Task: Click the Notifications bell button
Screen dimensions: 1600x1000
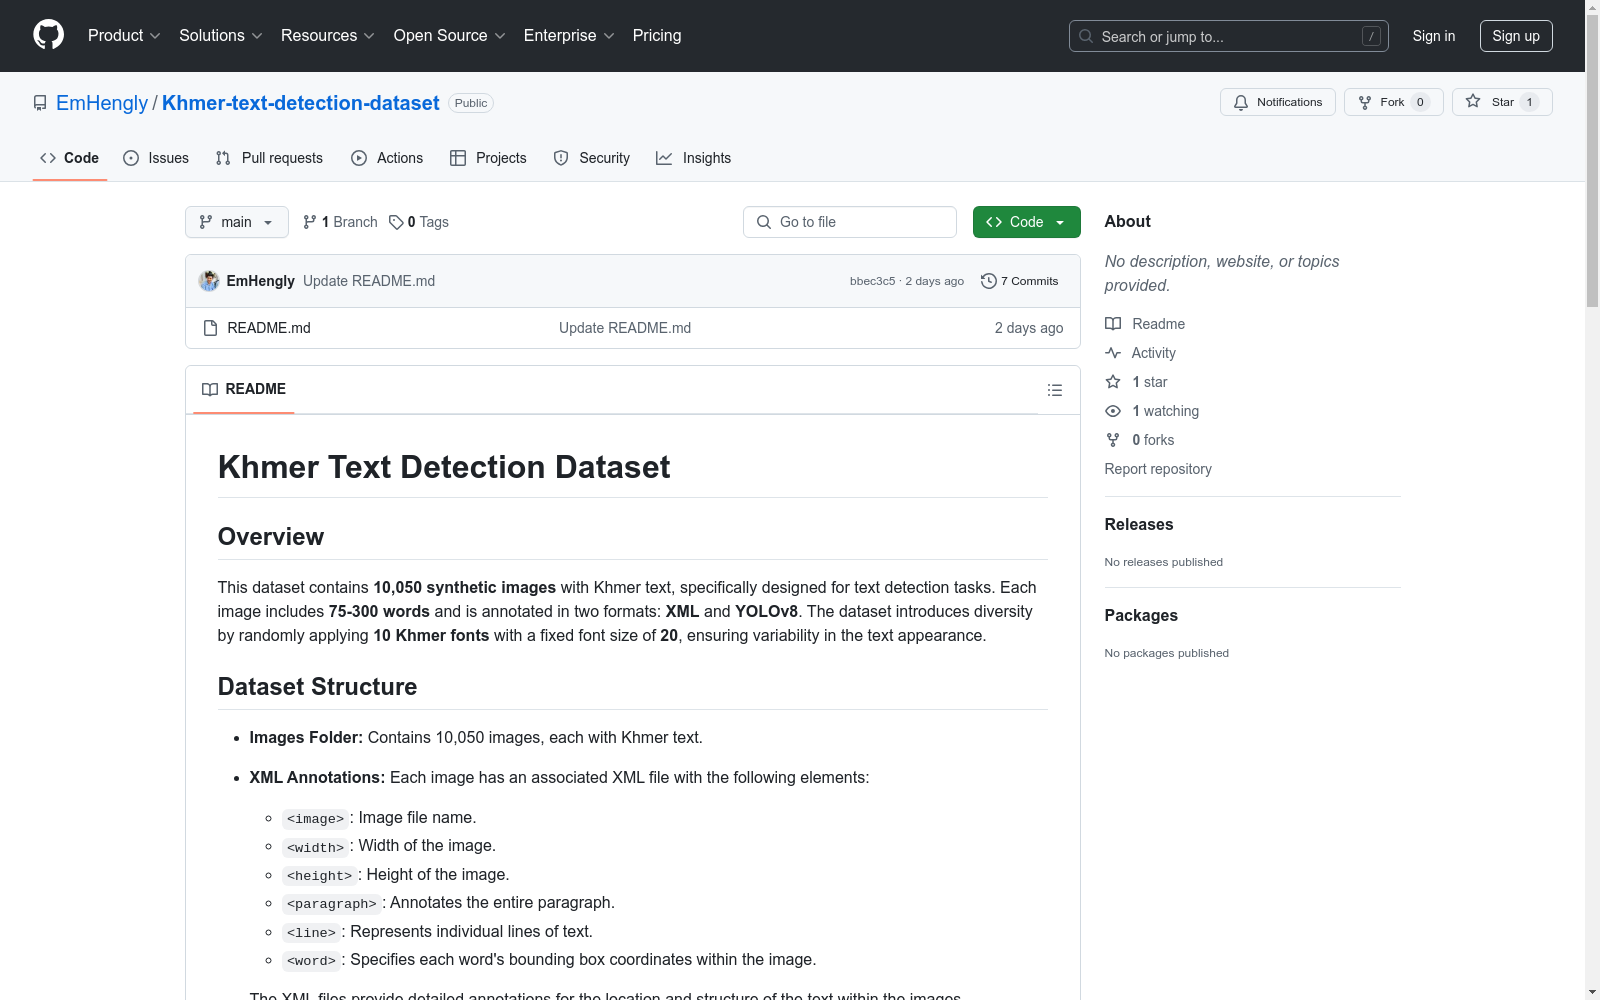Action: click(1278, 102)
